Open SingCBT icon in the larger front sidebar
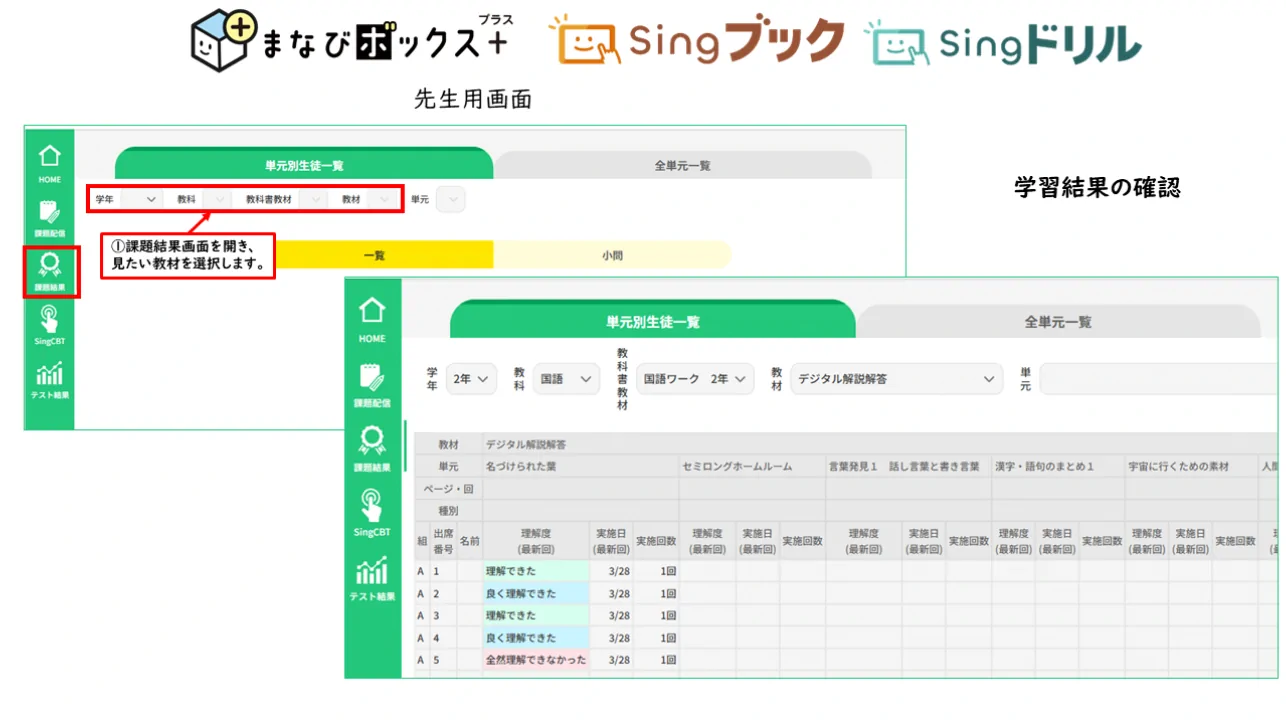The width and height of the screenshot is (1286, 724). pyautogui.click(x=372, y=511)
